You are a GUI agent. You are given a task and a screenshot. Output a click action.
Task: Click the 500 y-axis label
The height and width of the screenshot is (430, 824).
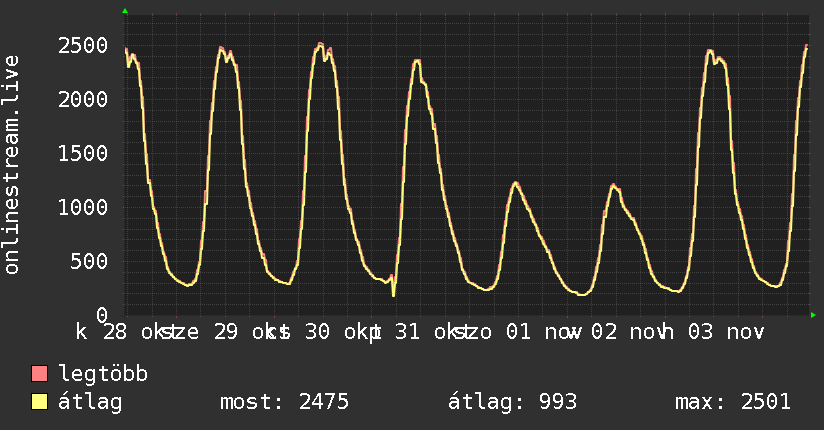(x=89, y=261)
